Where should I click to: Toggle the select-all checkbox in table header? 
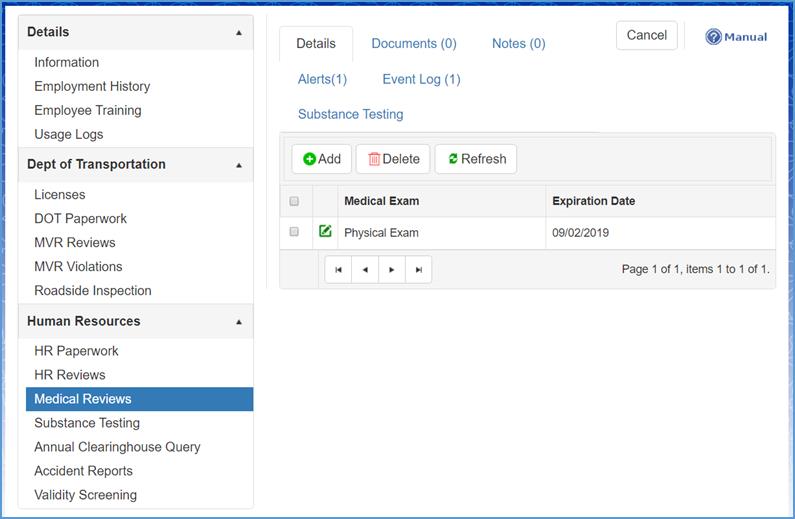294,201
